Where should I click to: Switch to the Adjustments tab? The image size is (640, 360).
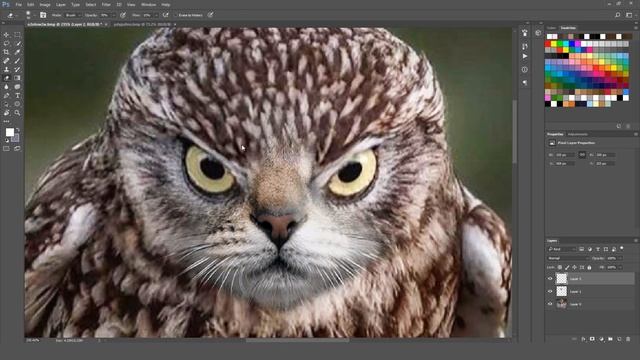(578, 134)
